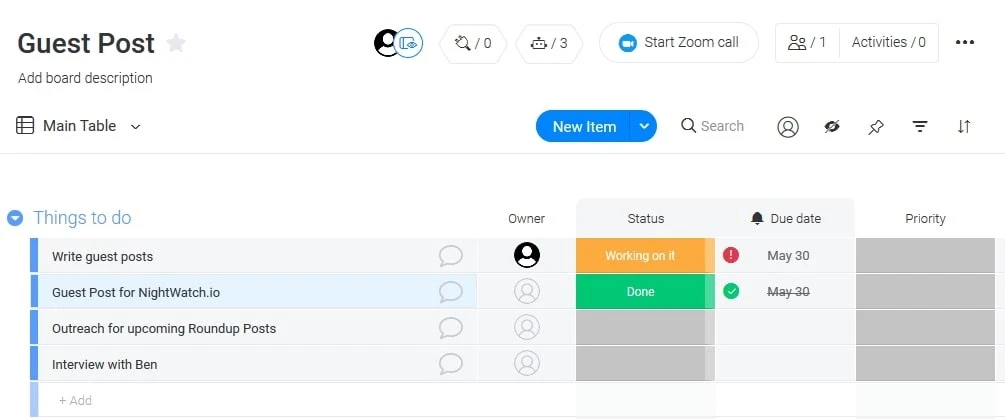Click the Start Zoom call button
This screenshot has height=419, width=1005.
coord(679,43)
